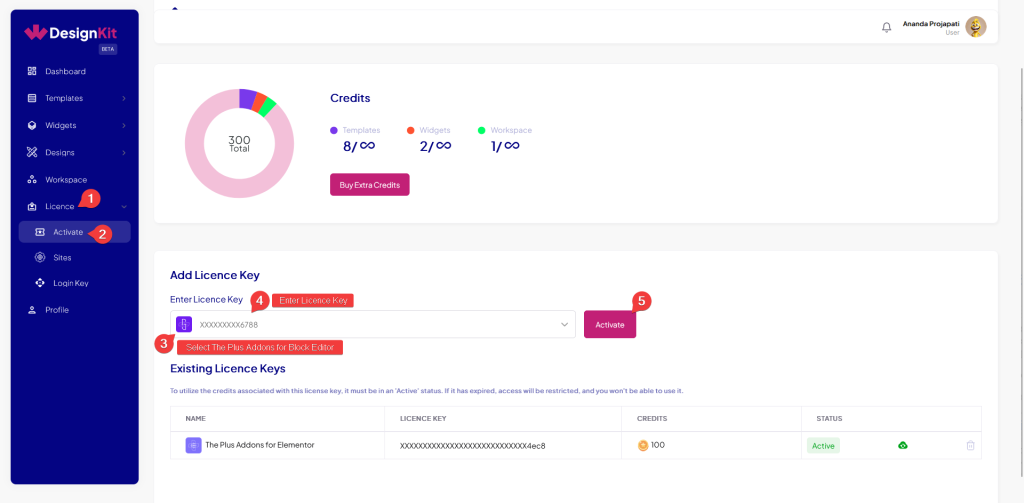Open notifications bell
Viewport: 1024px width, 503px height.
tap(886, 27)
